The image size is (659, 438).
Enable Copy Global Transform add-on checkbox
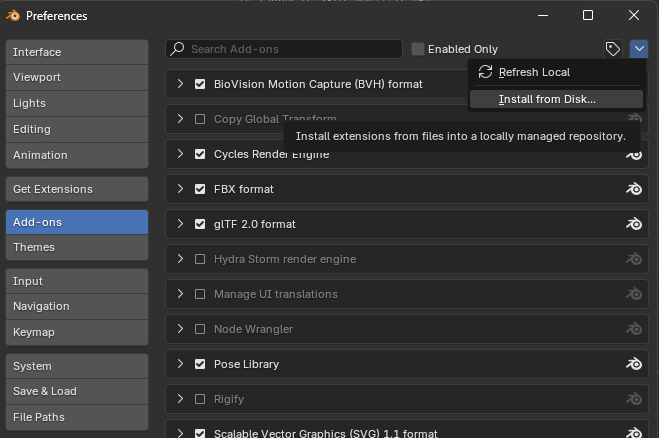(200, 119)
